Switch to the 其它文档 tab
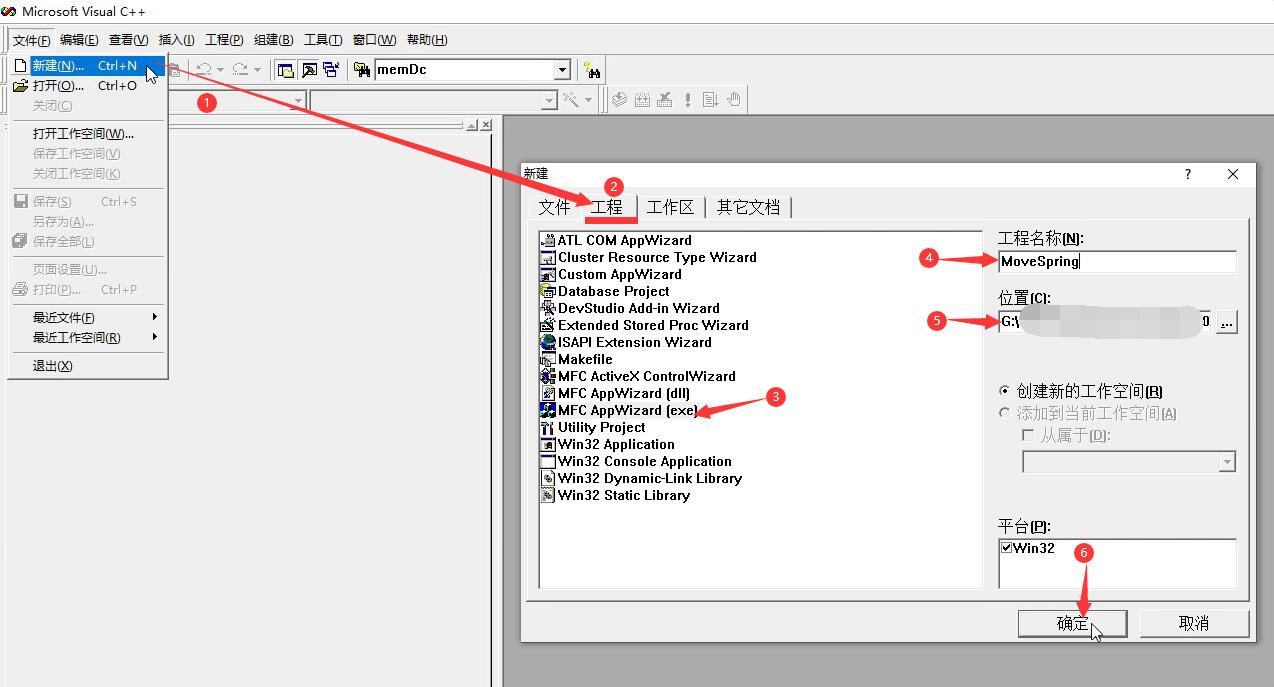This screenshot has height=687, width=1274. pos(748,207)
